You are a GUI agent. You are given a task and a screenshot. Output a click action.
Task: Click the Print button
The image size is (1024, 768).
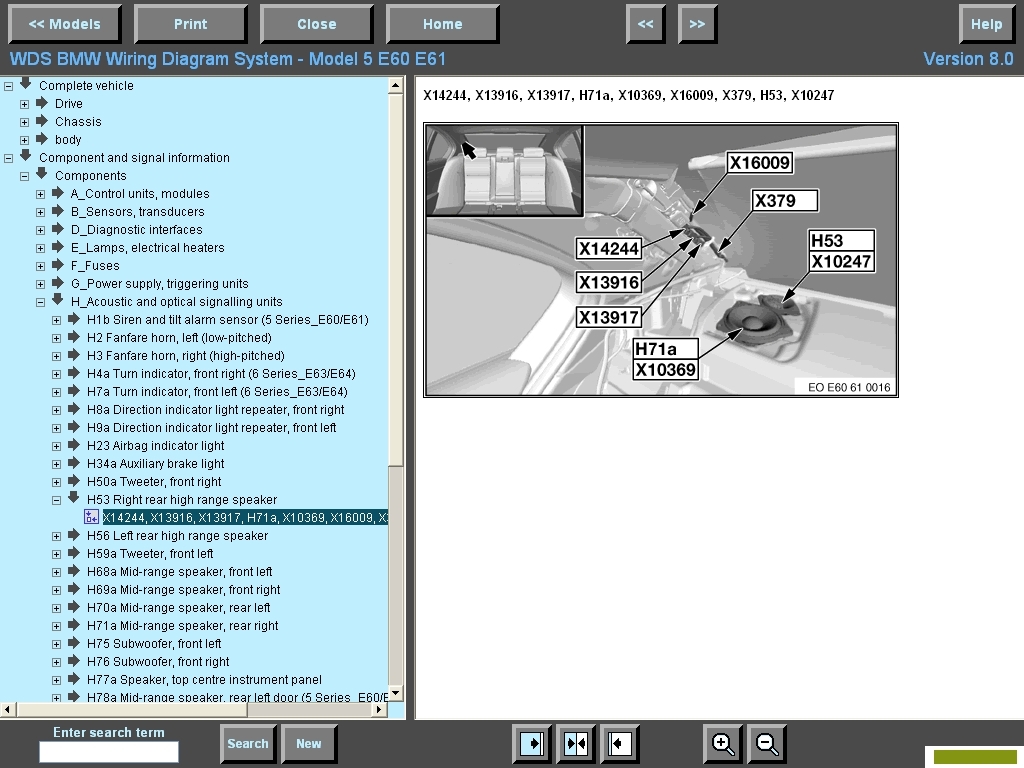click(191, 24)
